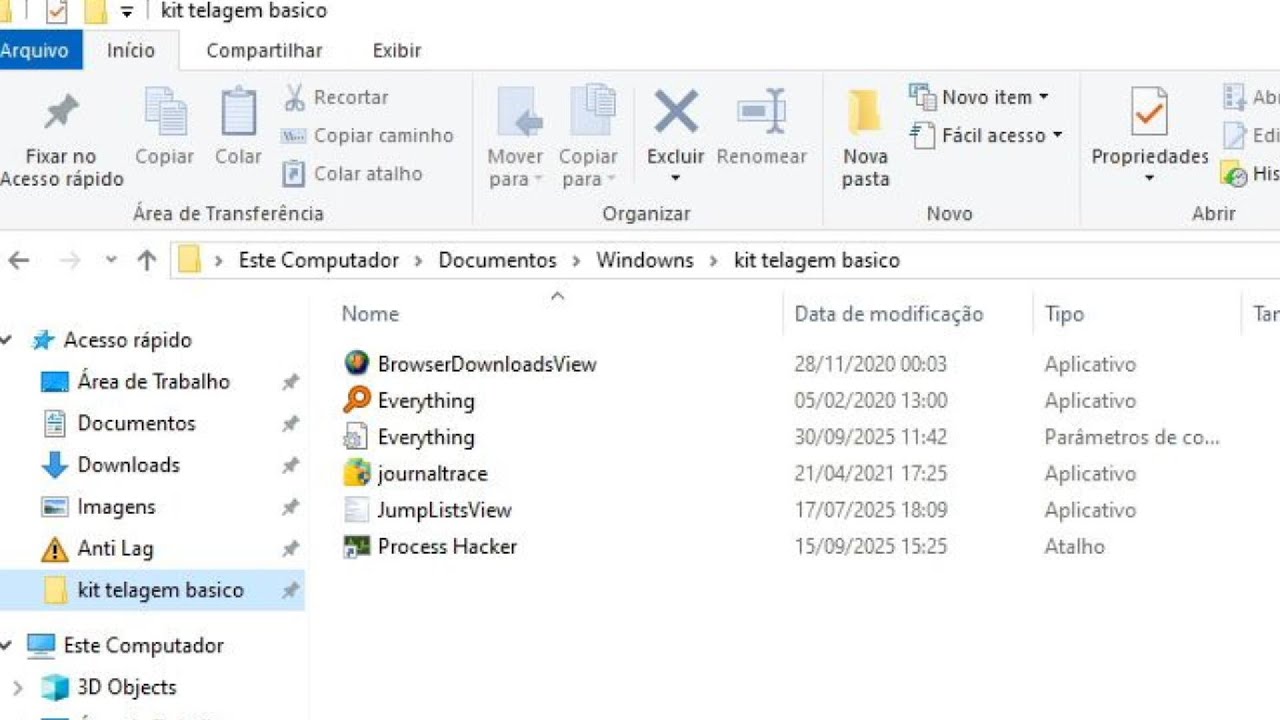Click Properties checkmark in title bar
This screenshot has width=1280, height=720.
coord(57,12)
